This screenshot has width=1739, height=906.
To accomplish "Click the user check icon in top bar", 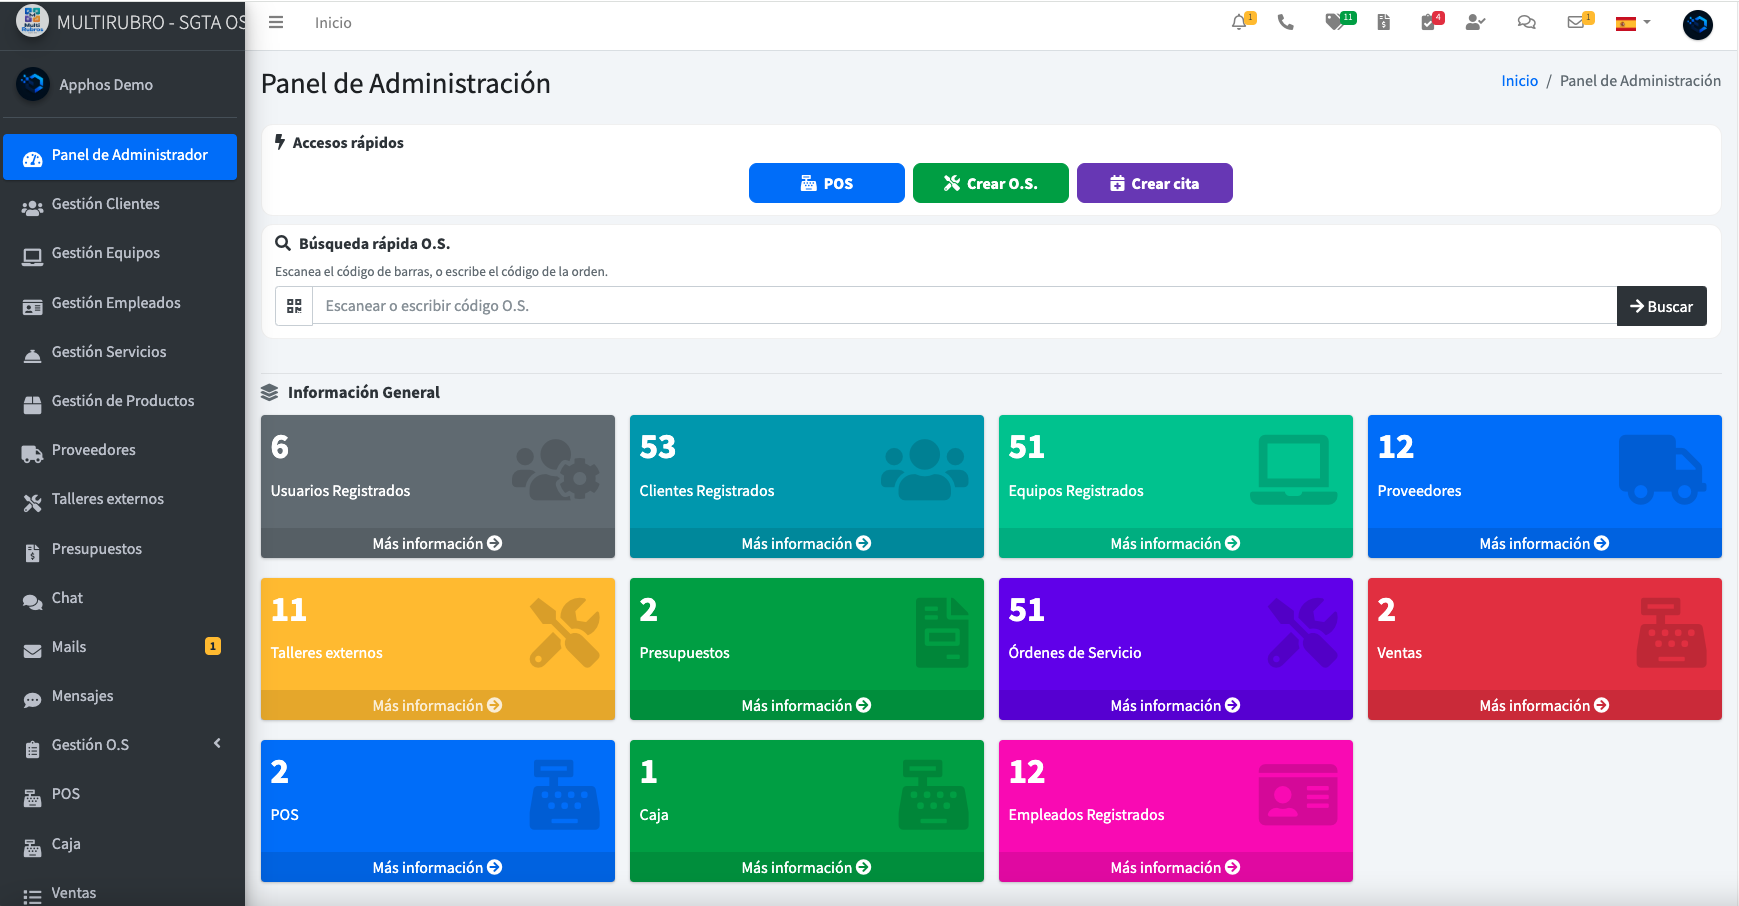I will (1475, 22).
